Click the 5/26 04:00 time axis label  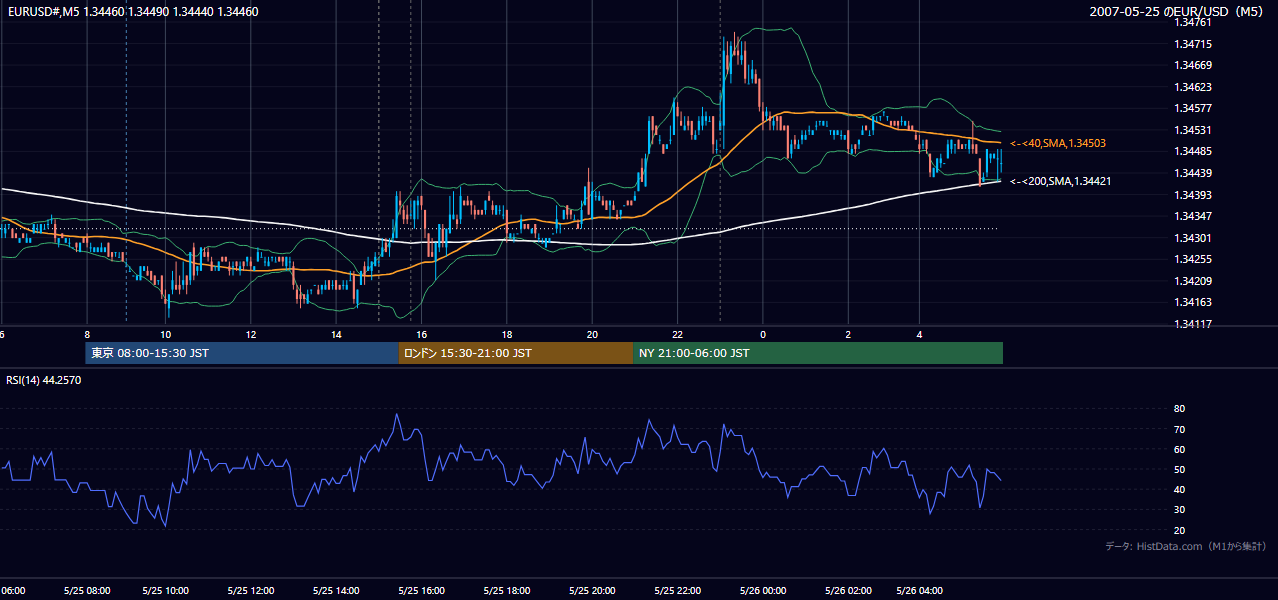click(920, 590)
